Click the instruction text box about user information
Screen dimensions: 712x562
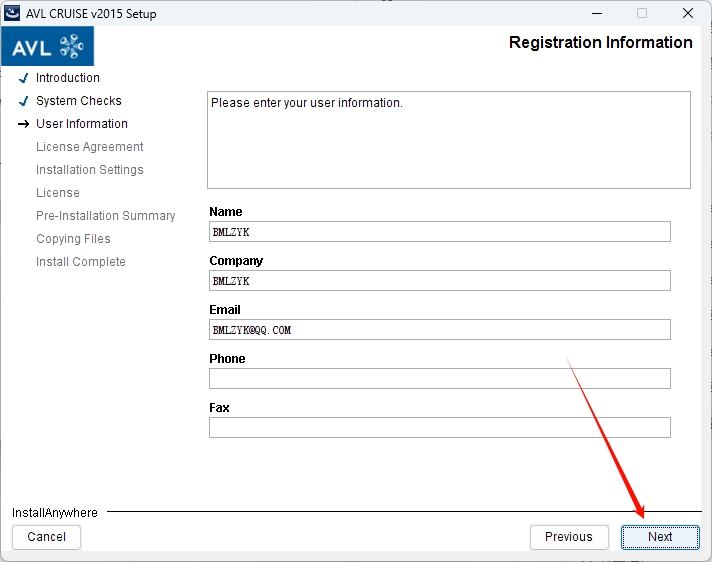448,140
